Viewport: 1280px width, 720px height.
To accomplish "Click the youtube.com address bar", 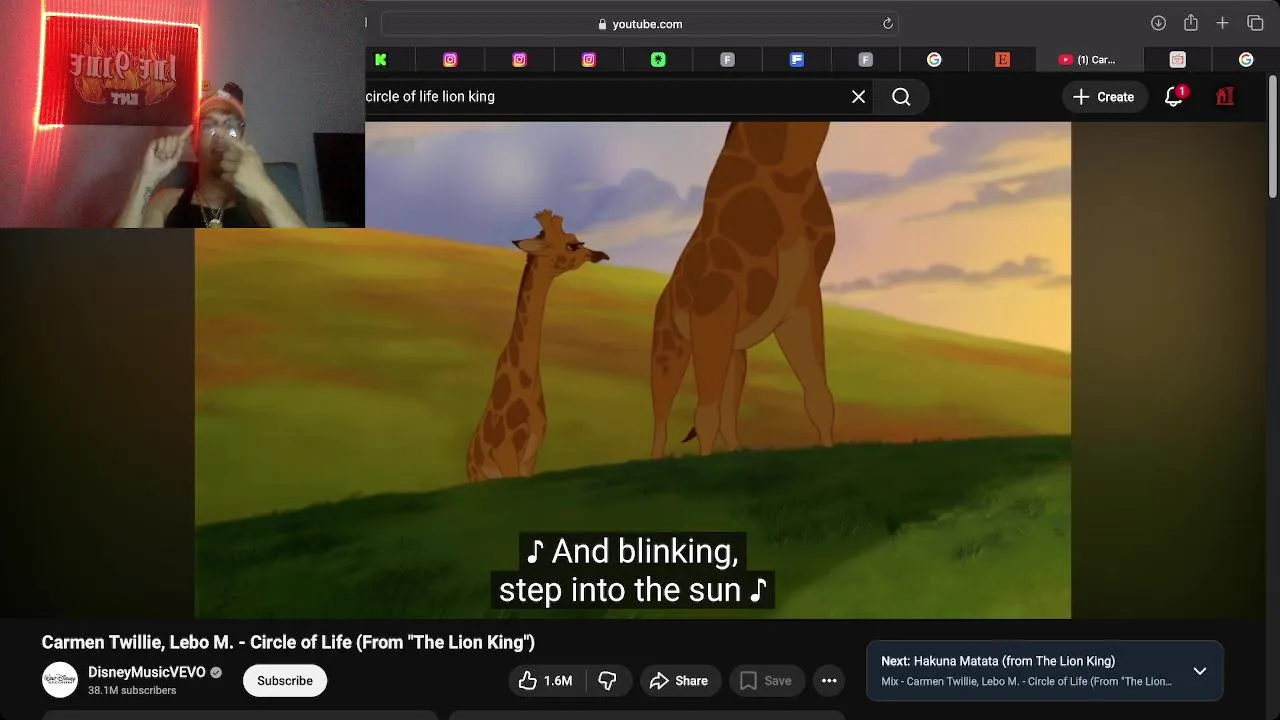I will click(640, 24).
